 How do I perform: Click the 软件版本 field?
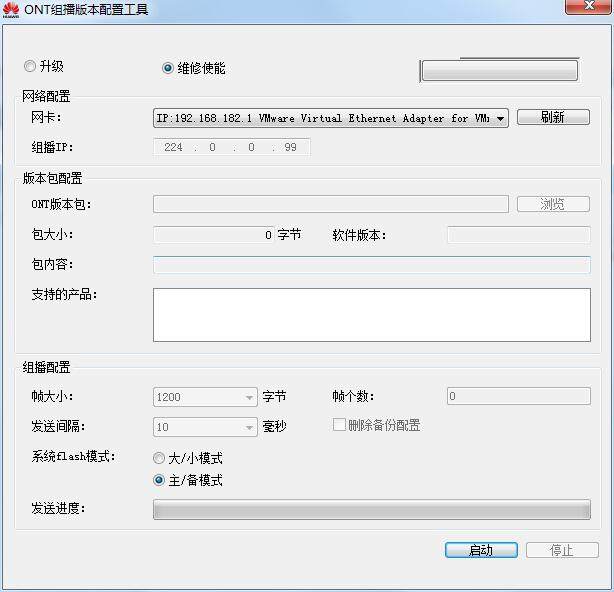pyautogui.click(x=519, y=235)
